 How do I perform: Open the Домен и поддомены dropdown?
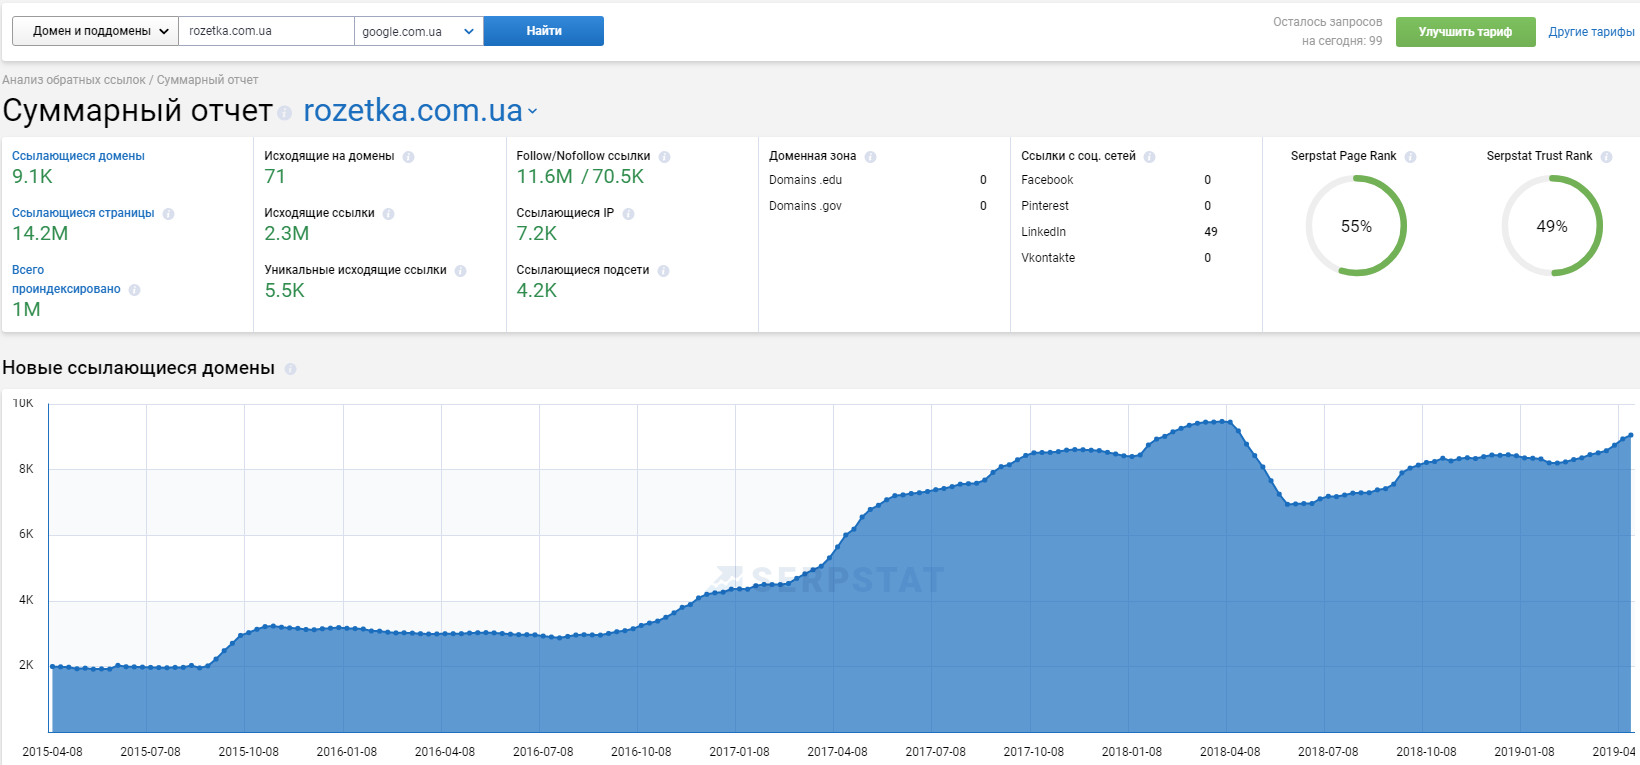click(95, 31)
